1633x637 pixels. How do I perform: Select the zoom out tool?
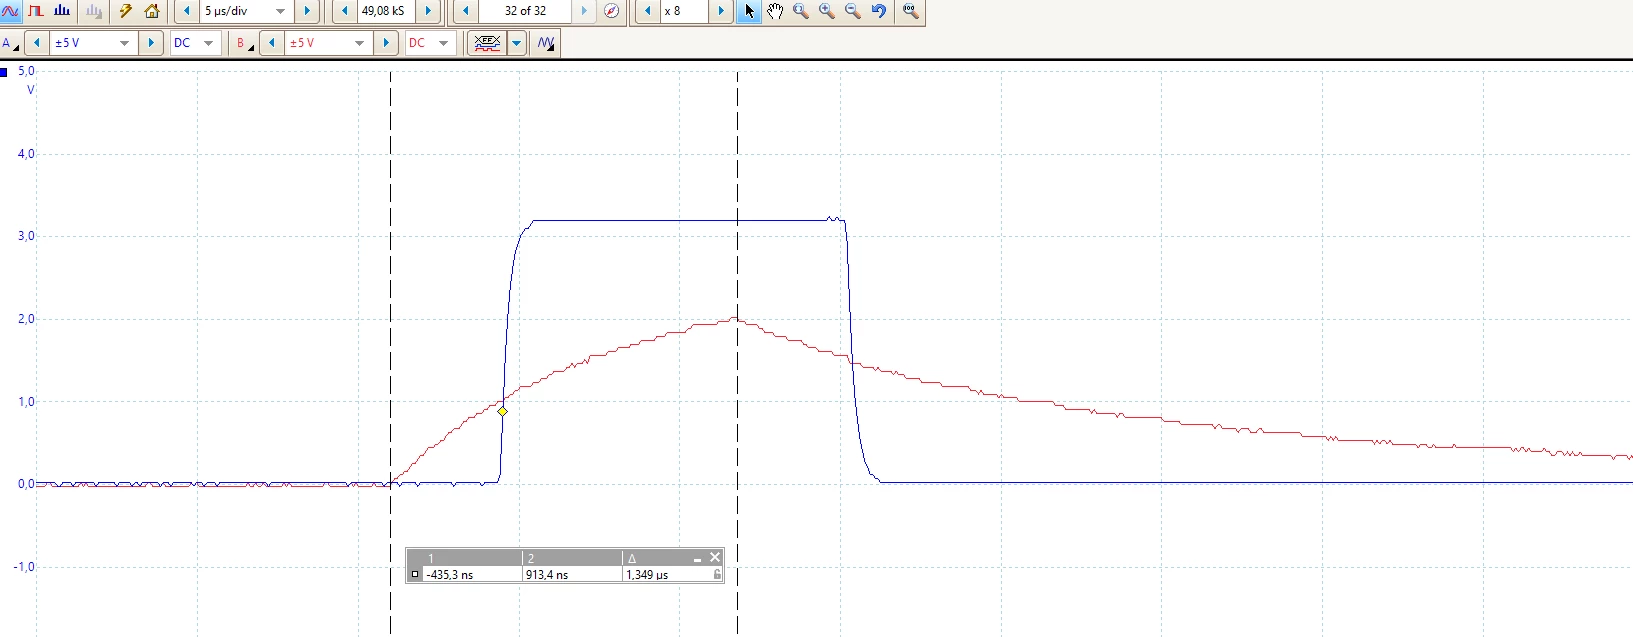point(853,11)
